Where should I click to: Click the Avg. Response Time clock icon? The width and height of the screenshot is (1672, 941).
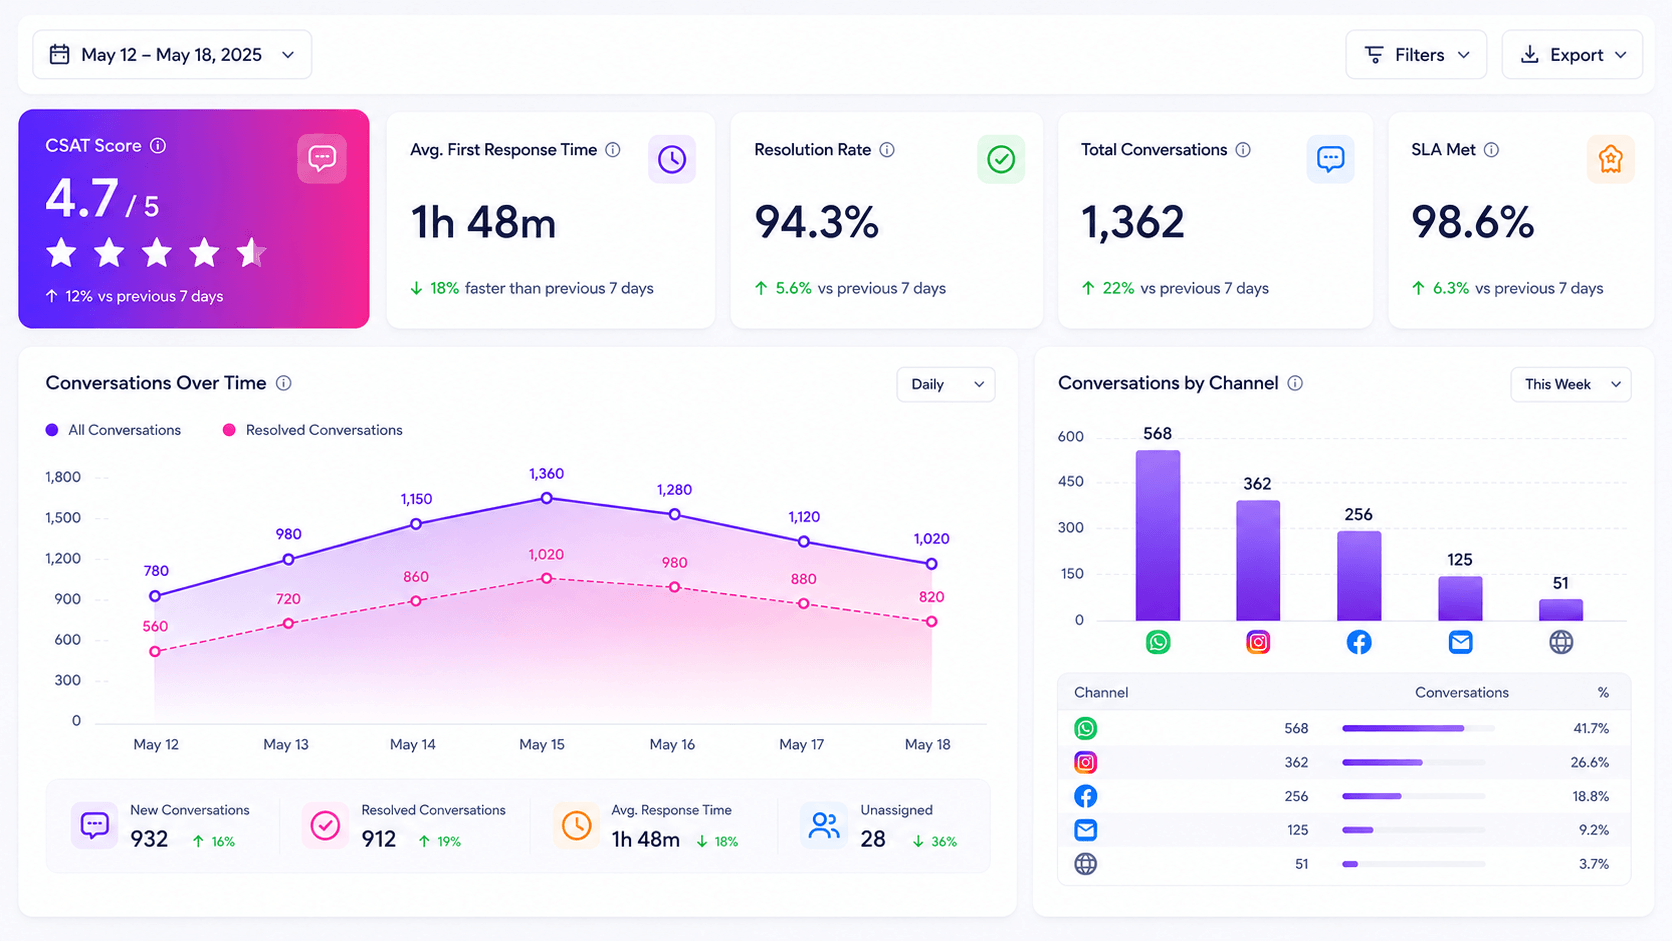coord(576,826)
